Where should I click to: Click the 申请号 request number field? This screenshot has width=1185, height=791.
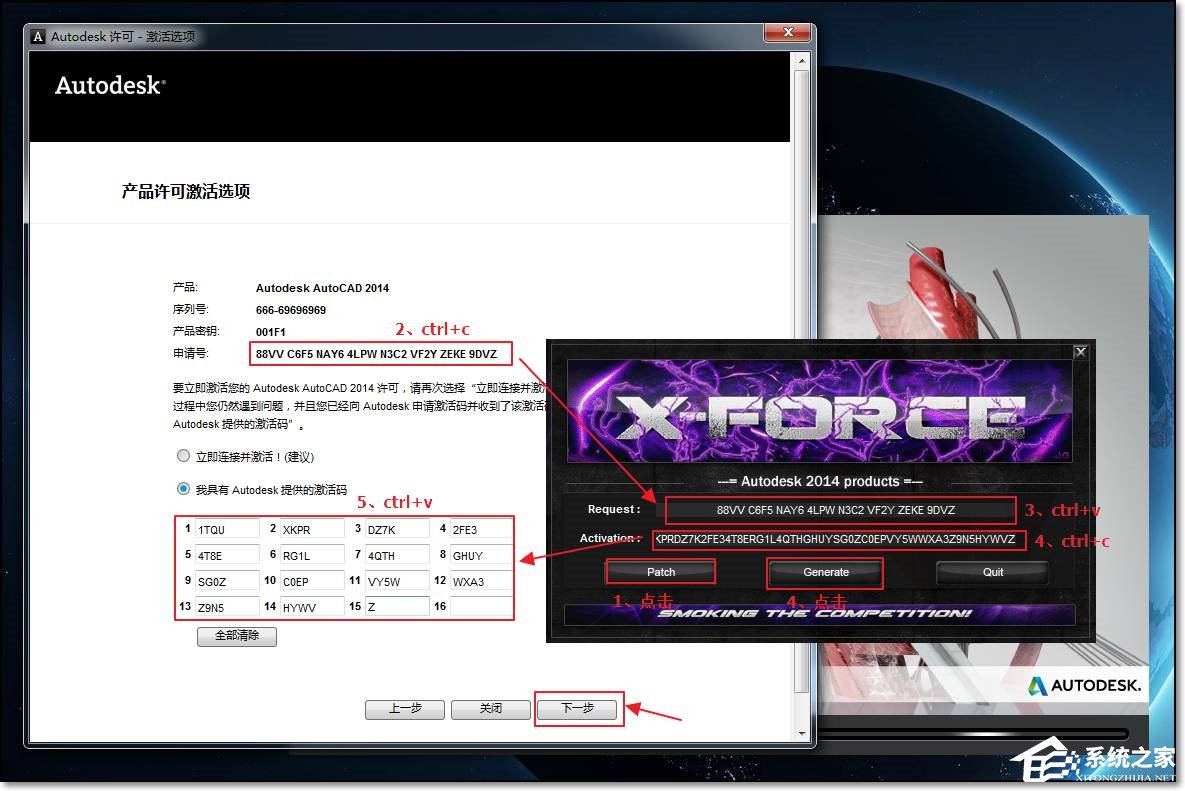click(x=380, y=353)
